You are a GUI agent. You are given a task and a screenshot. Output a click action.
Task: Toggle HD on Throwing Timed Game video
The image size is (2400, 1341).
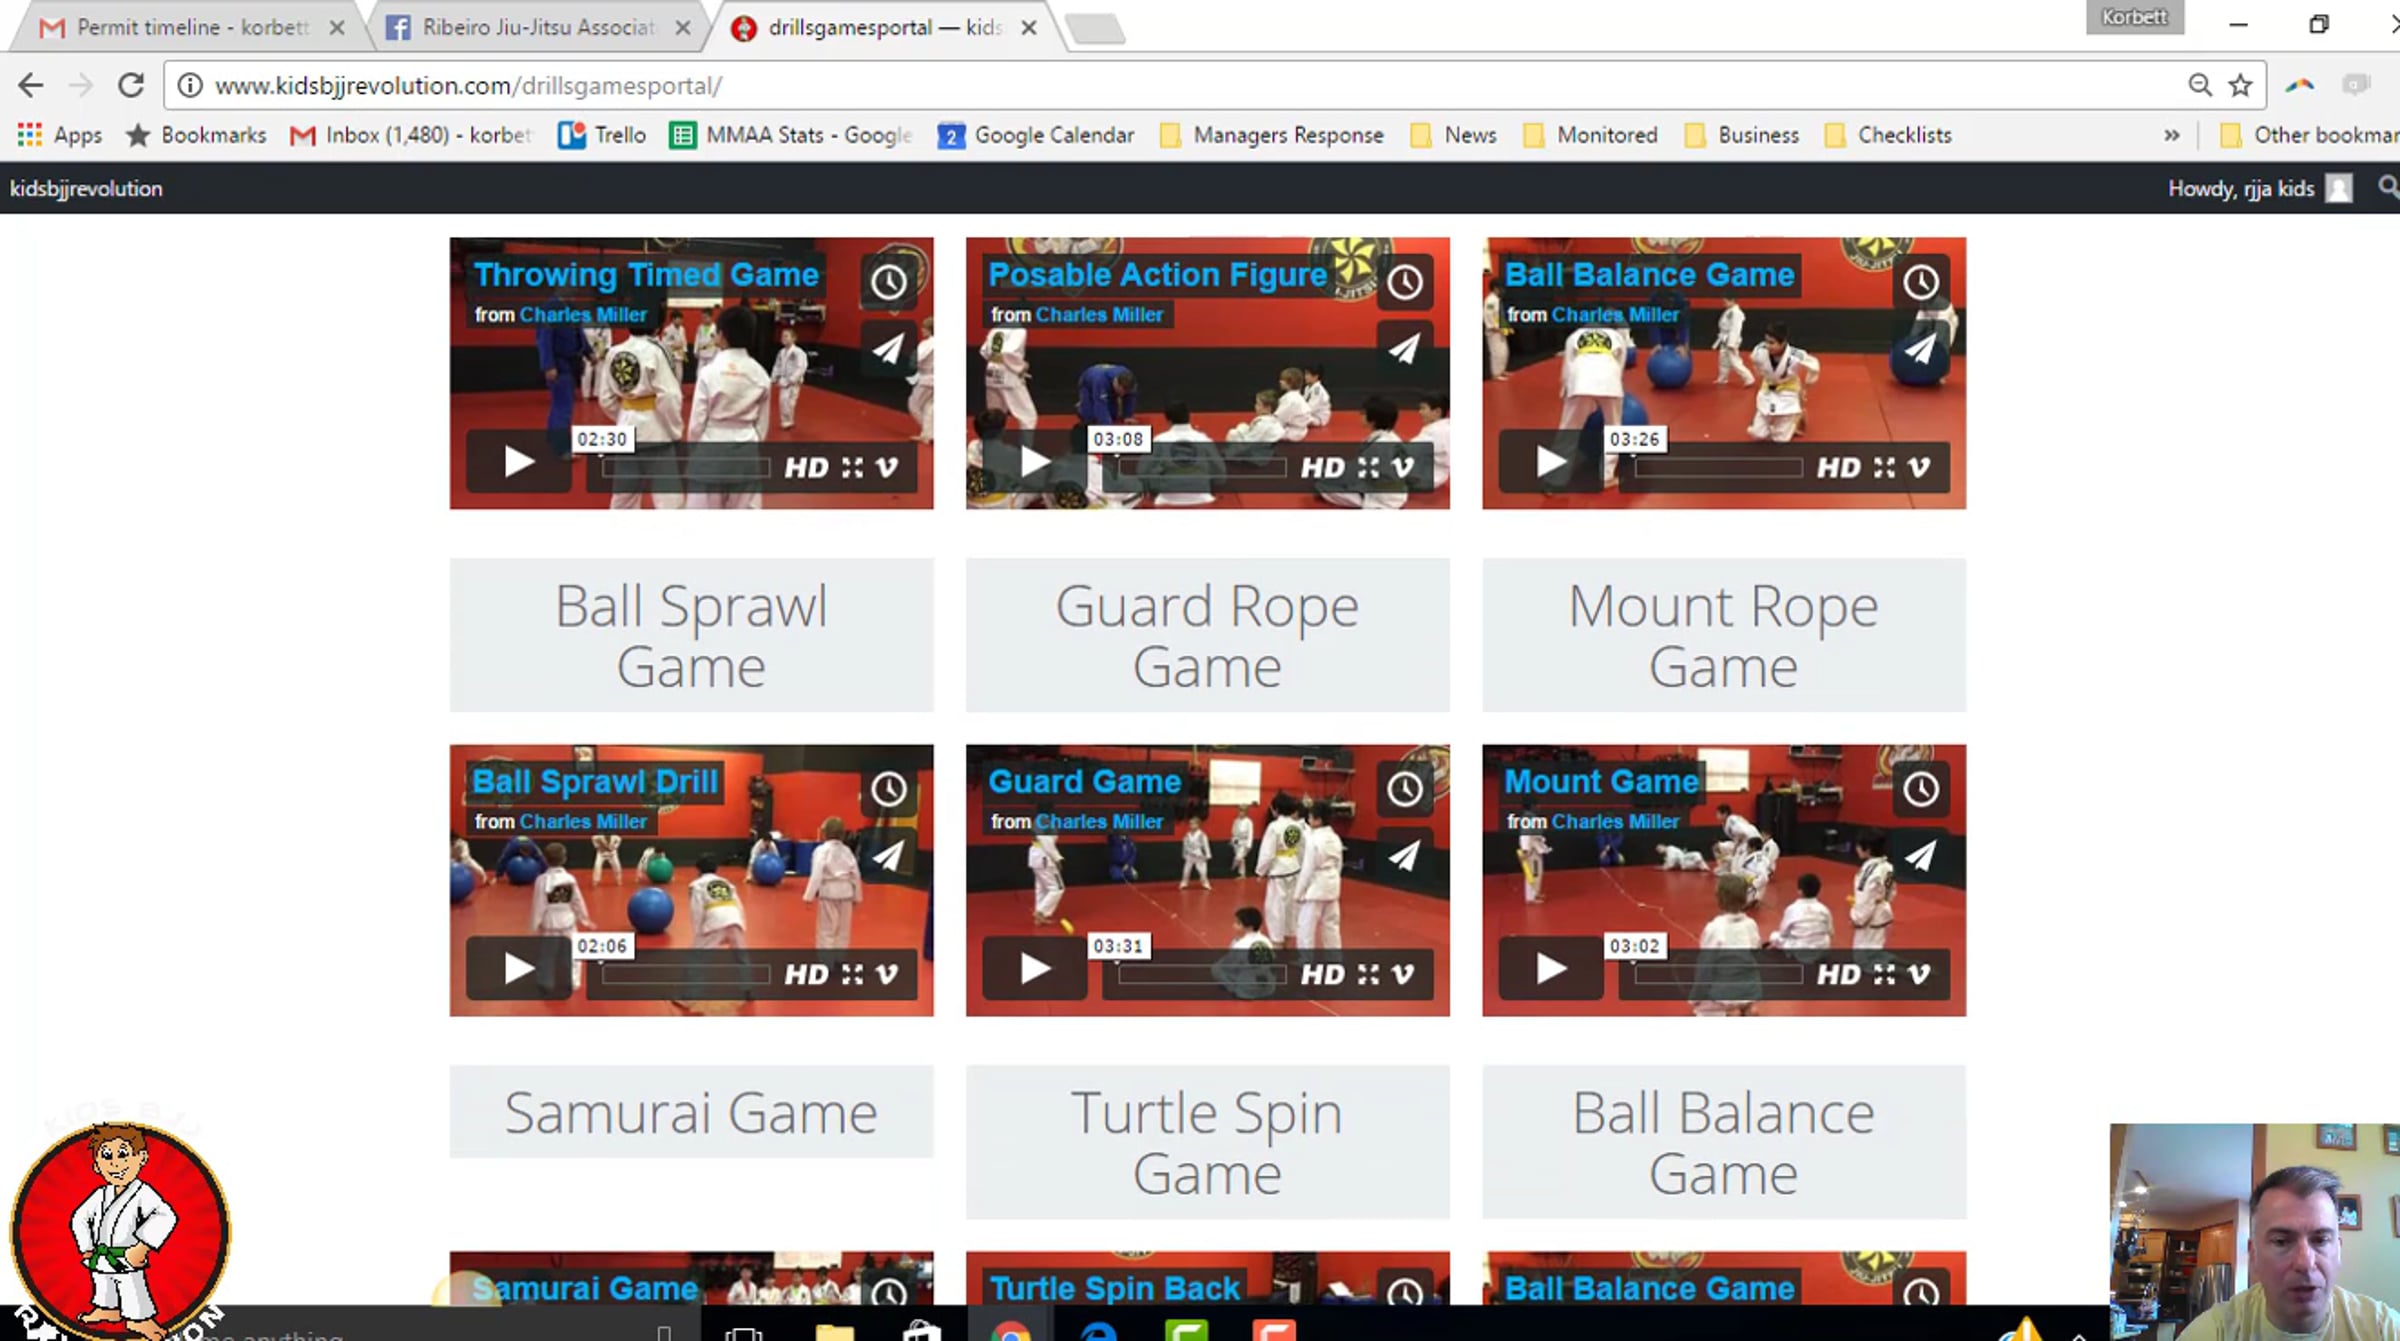(x=806, y=468)
